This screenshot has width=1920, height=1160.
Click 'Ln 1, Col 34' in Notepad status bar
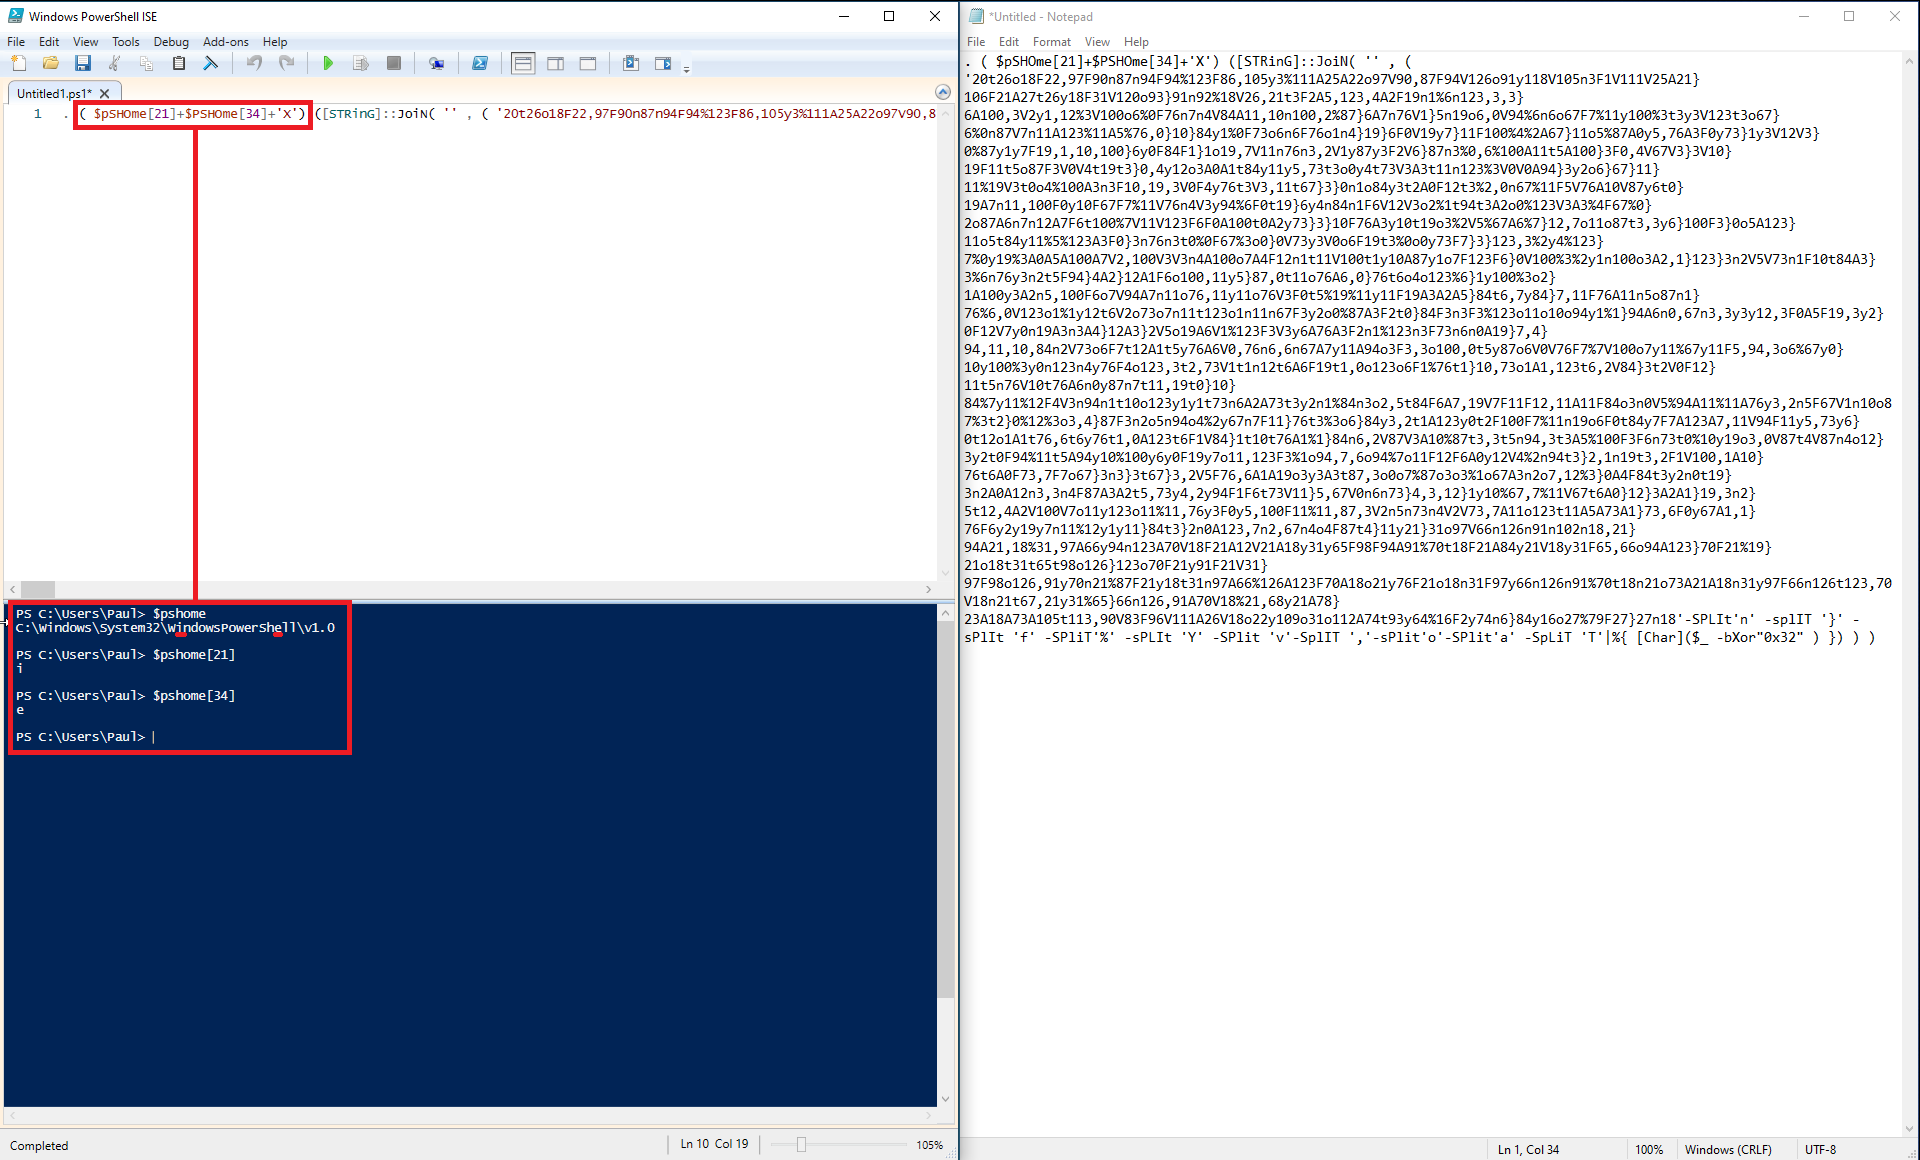(1528, 1150)
